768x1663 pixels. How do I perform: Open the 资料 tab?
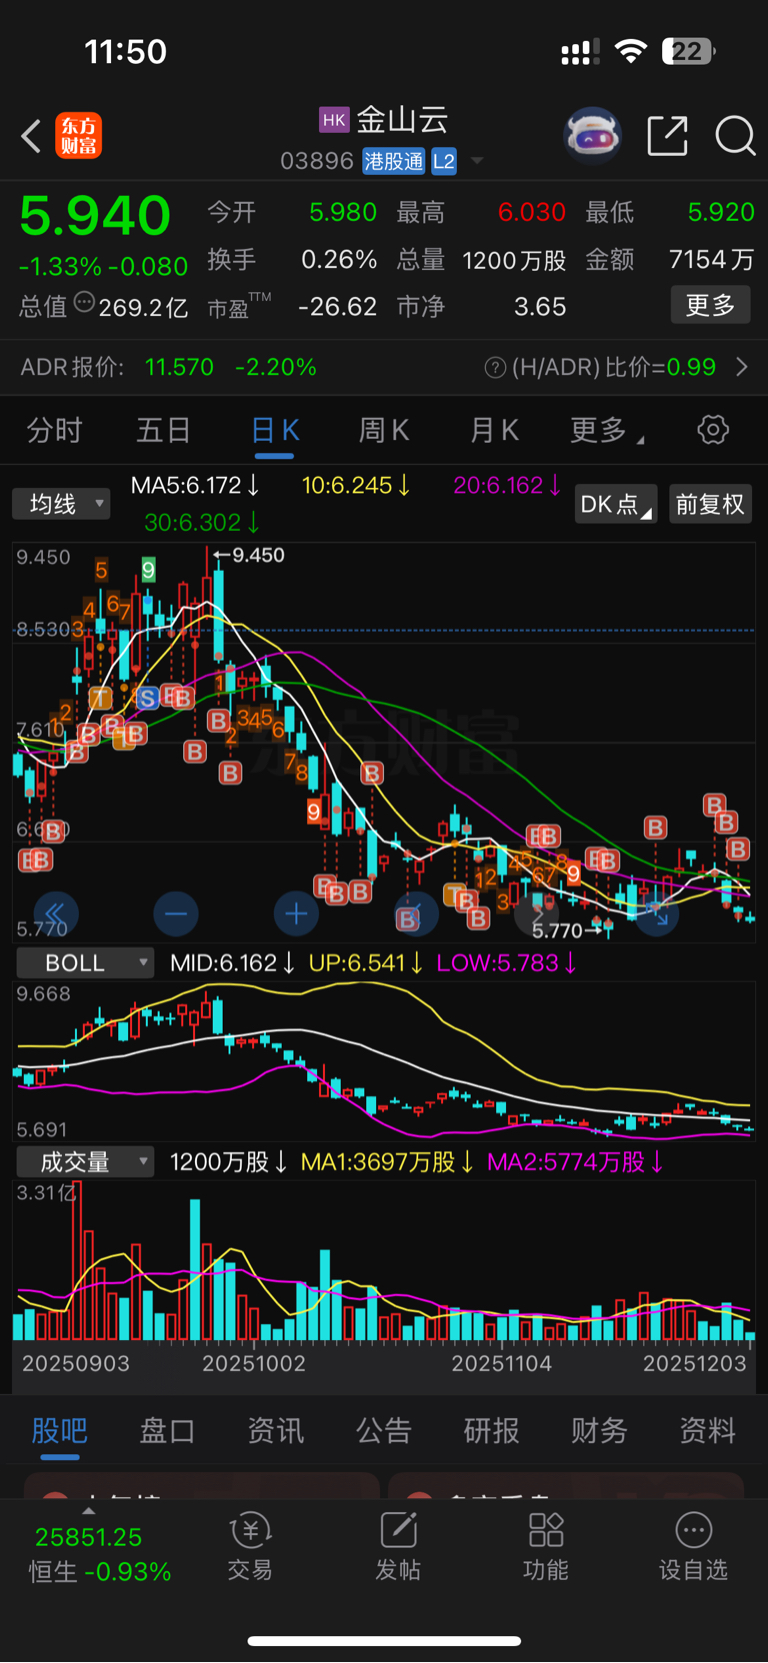708,1431
